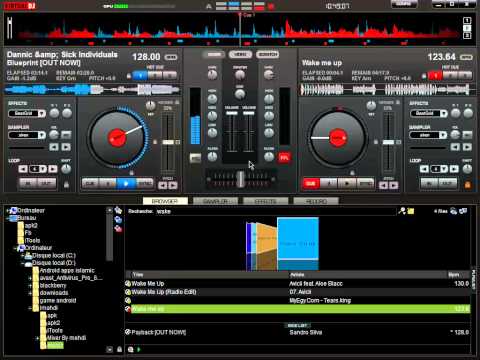480x360 pixels.
Task: Expand the Disque local (C:) node
Action: (22, 256)
